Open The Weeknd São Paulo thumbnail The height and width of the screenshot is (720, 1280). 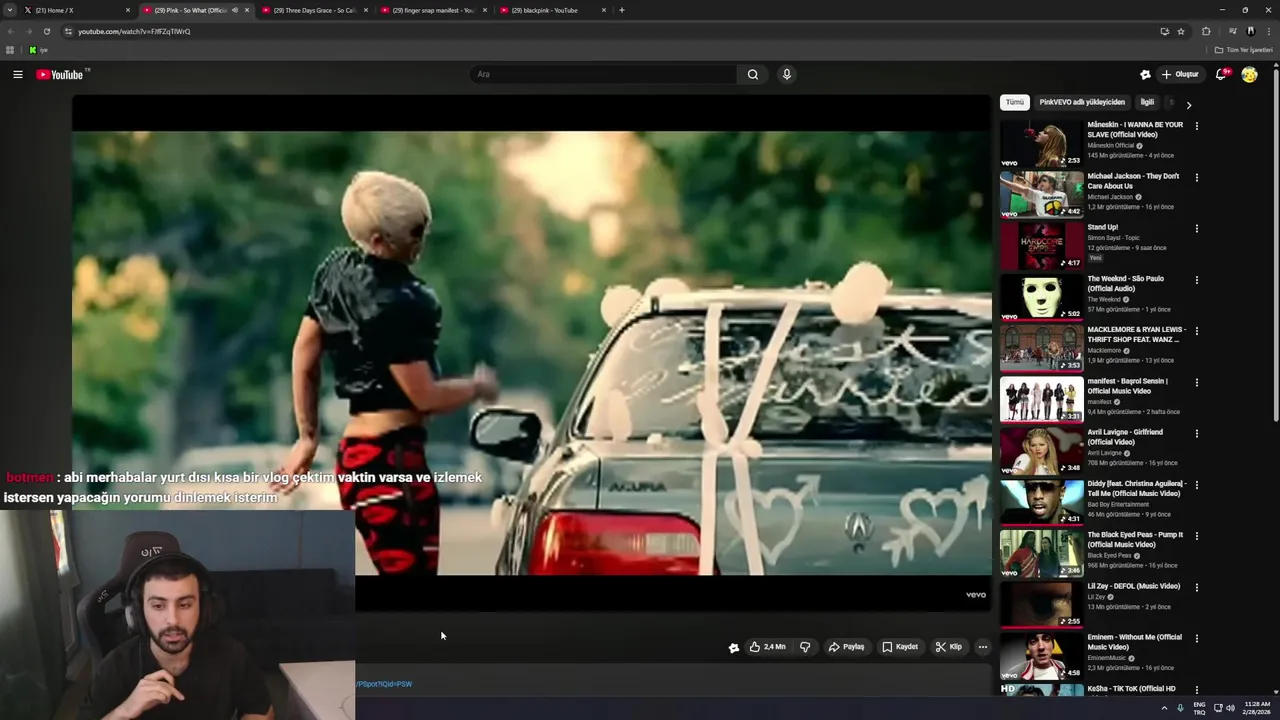click(x=1041, y=297)
